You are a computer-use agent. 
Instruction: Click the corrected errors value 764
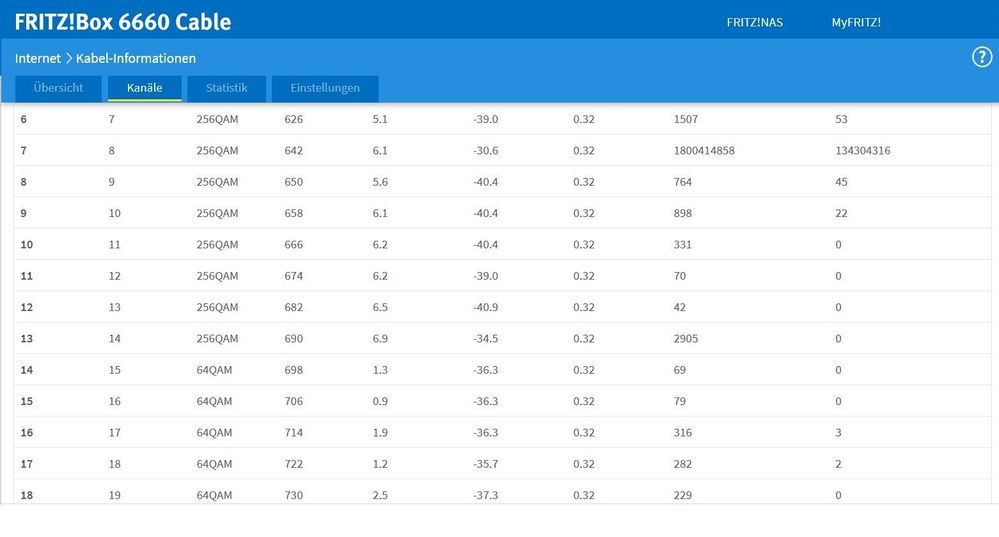click(682, 182)
